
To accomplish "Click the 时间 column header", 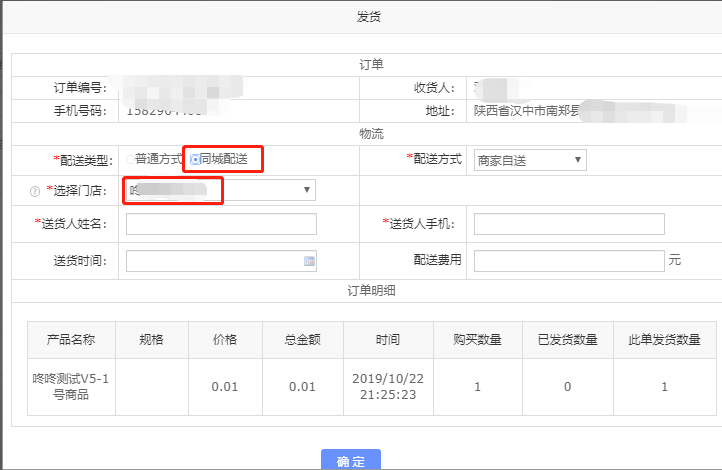I will tap(388, 340).
